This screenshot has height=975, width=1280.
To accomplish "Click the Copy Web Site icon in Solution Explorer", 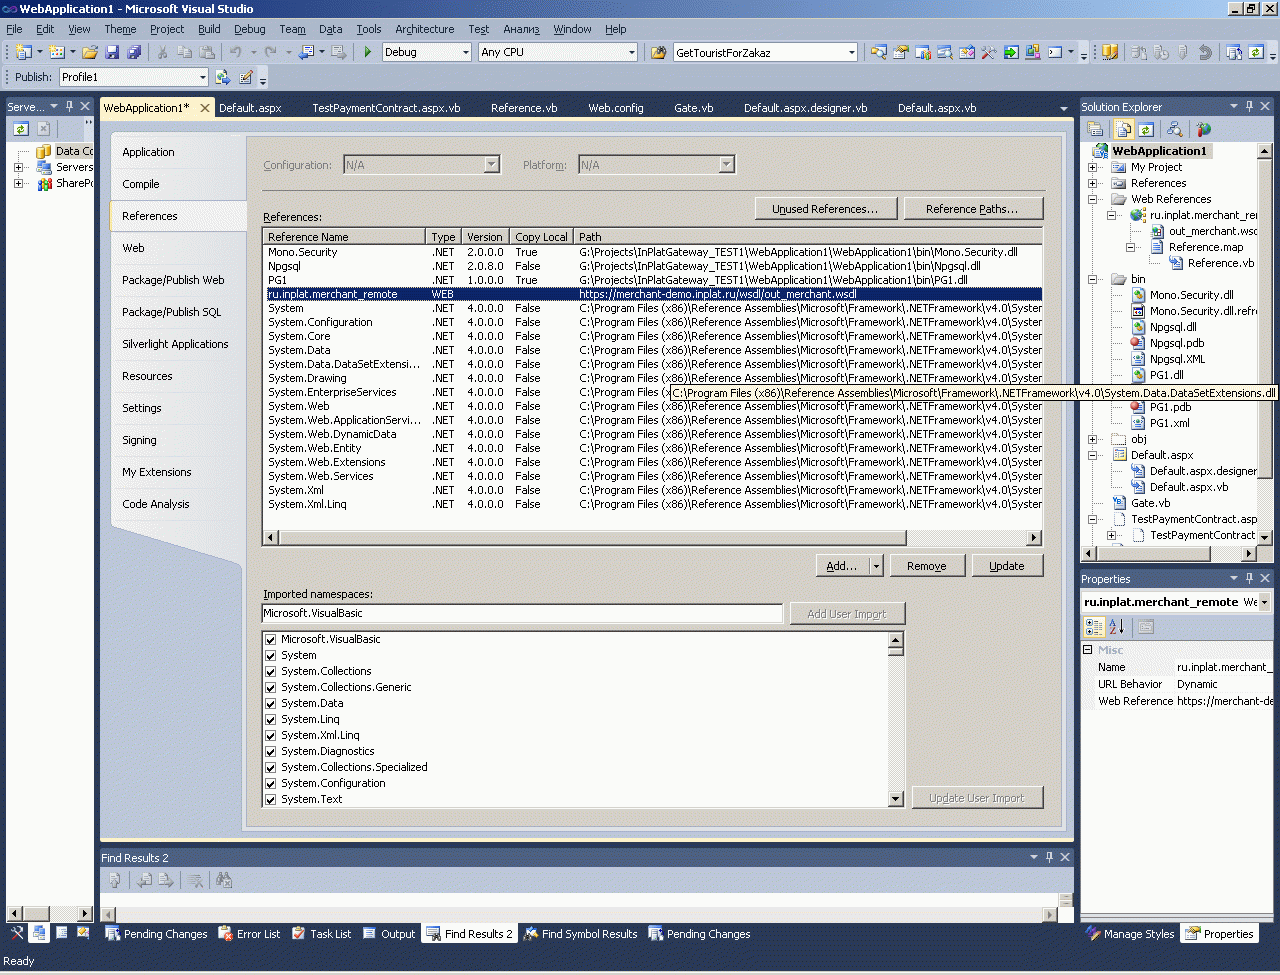I will pos(1204,129).
